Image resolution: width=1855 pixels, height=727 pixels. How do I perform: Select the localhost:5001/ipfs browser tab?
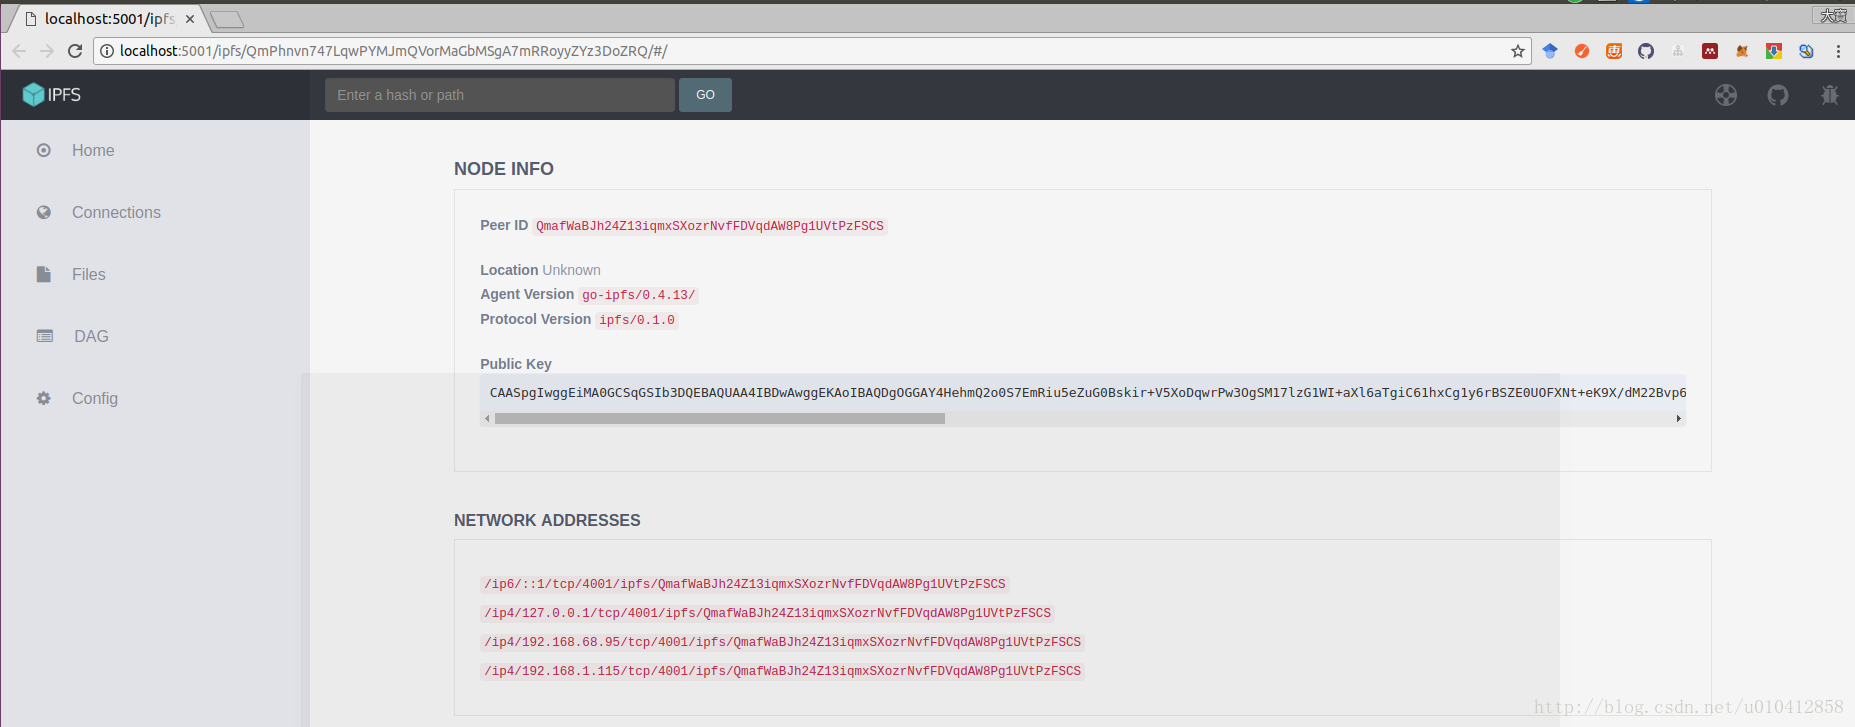point(108,19)
